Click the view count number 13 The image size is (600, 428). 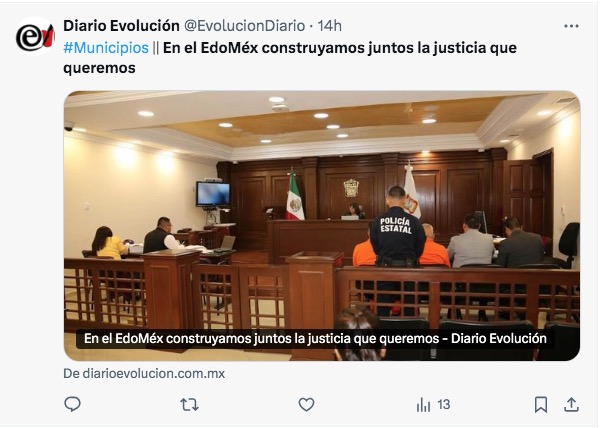coord(443,404)
